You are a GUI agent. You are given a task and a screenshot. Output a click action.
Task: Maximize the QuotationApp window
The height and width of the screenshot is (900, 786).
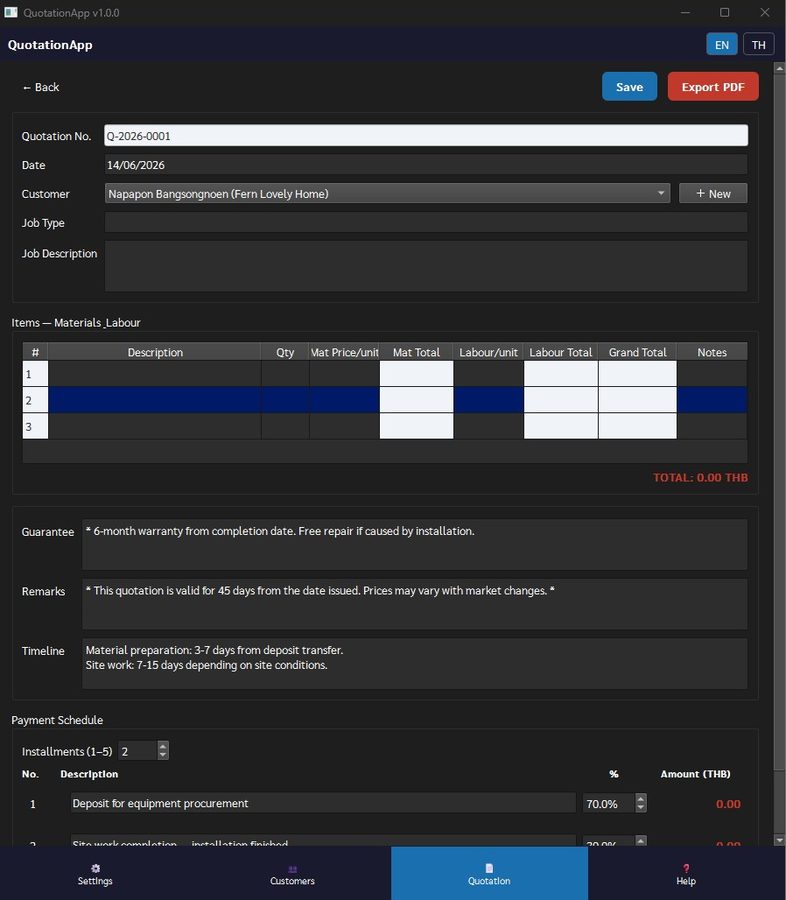[725, 12]
